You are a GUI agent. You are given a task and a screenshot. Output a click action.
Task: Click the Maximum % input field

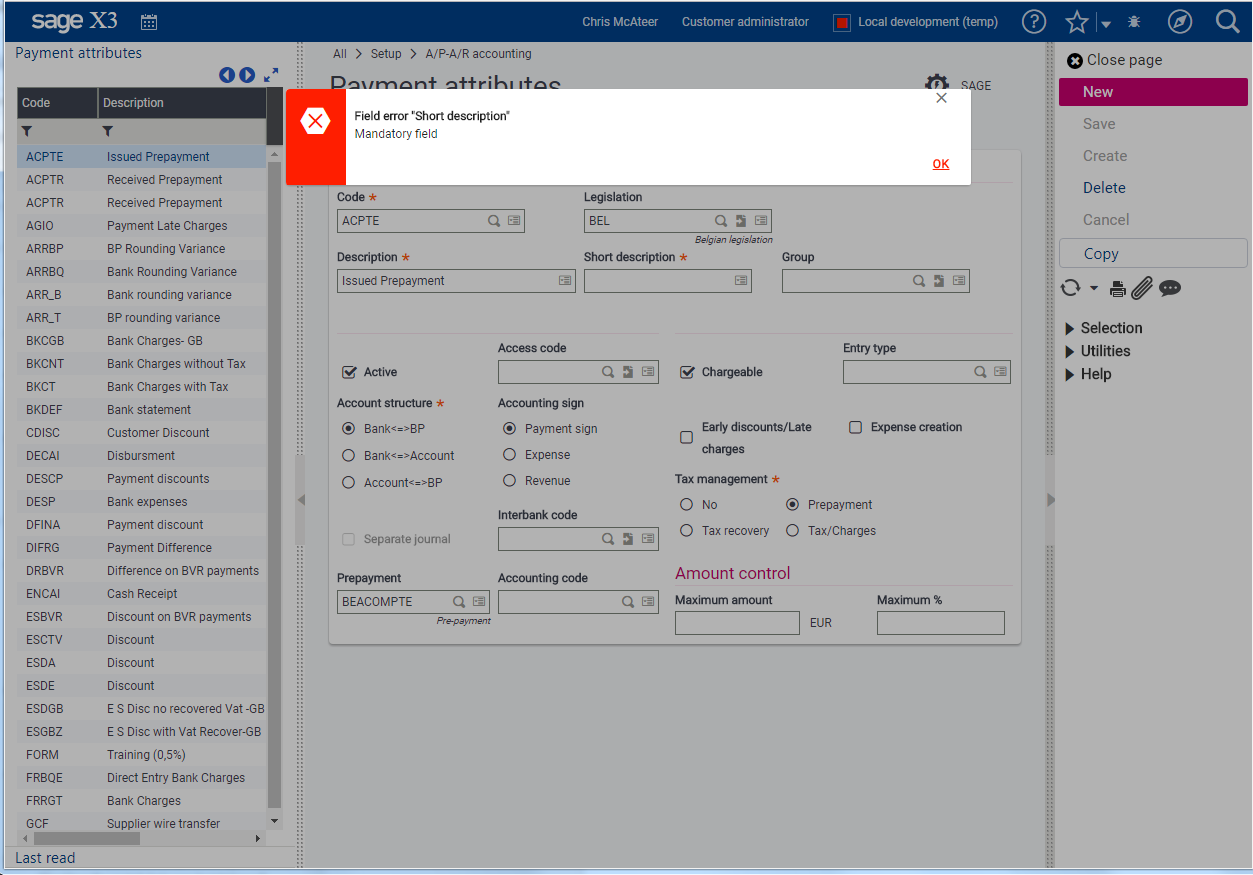click(941, 623)
